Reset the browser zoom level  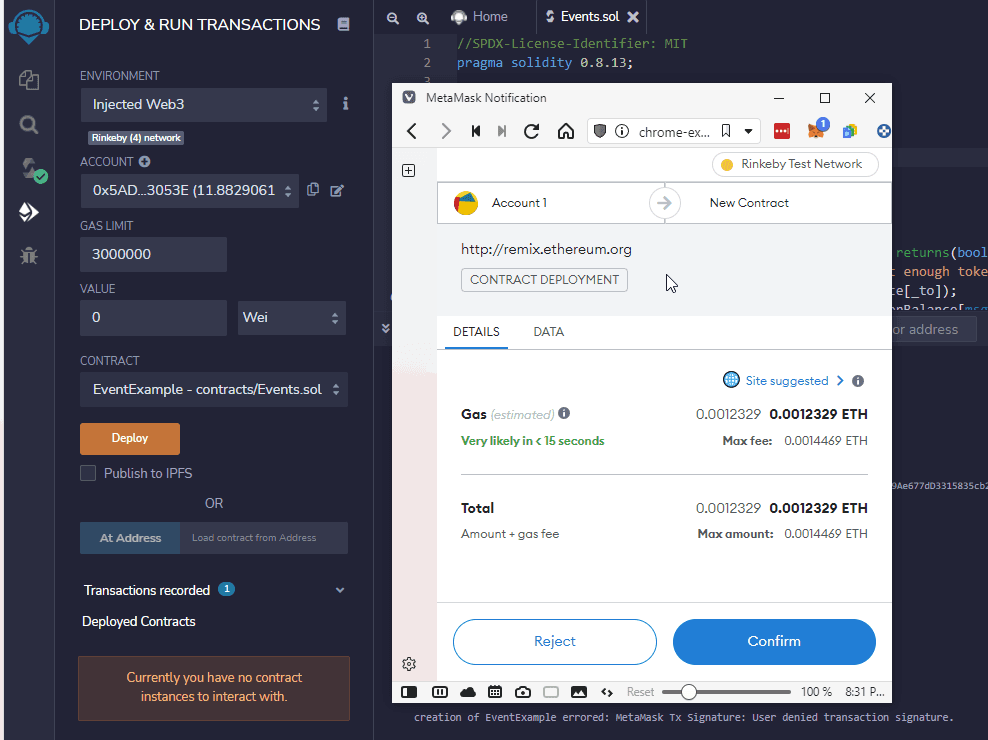(x=640, y=692)
